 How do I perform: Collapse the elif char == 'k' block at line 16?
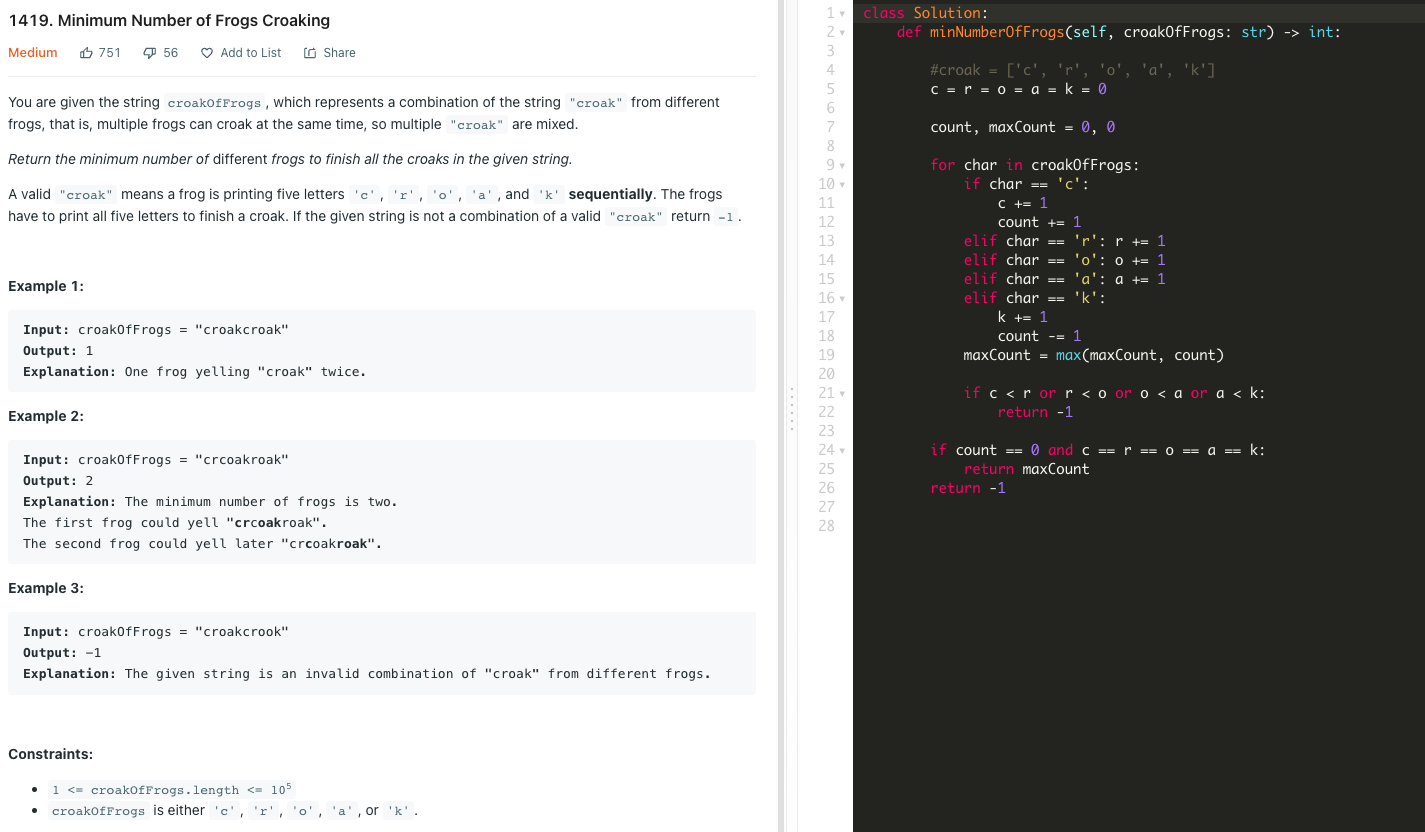coord(842,298)
